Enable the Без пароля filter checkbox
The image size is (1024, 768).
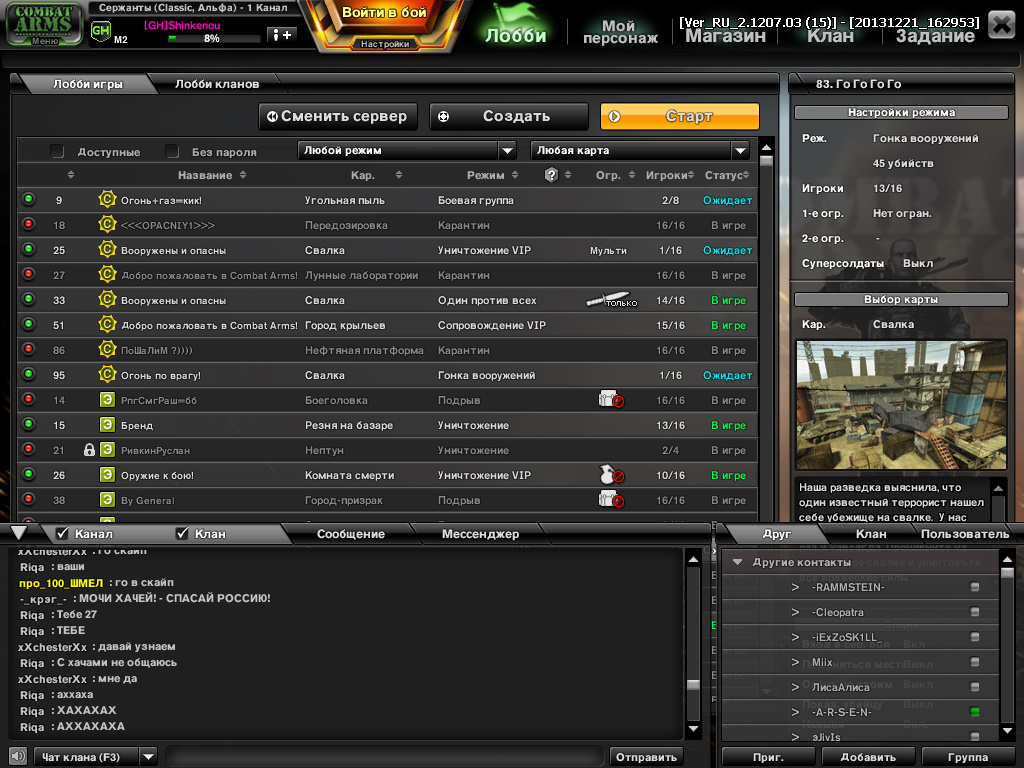pyautogui.click(x=172, y=152)
